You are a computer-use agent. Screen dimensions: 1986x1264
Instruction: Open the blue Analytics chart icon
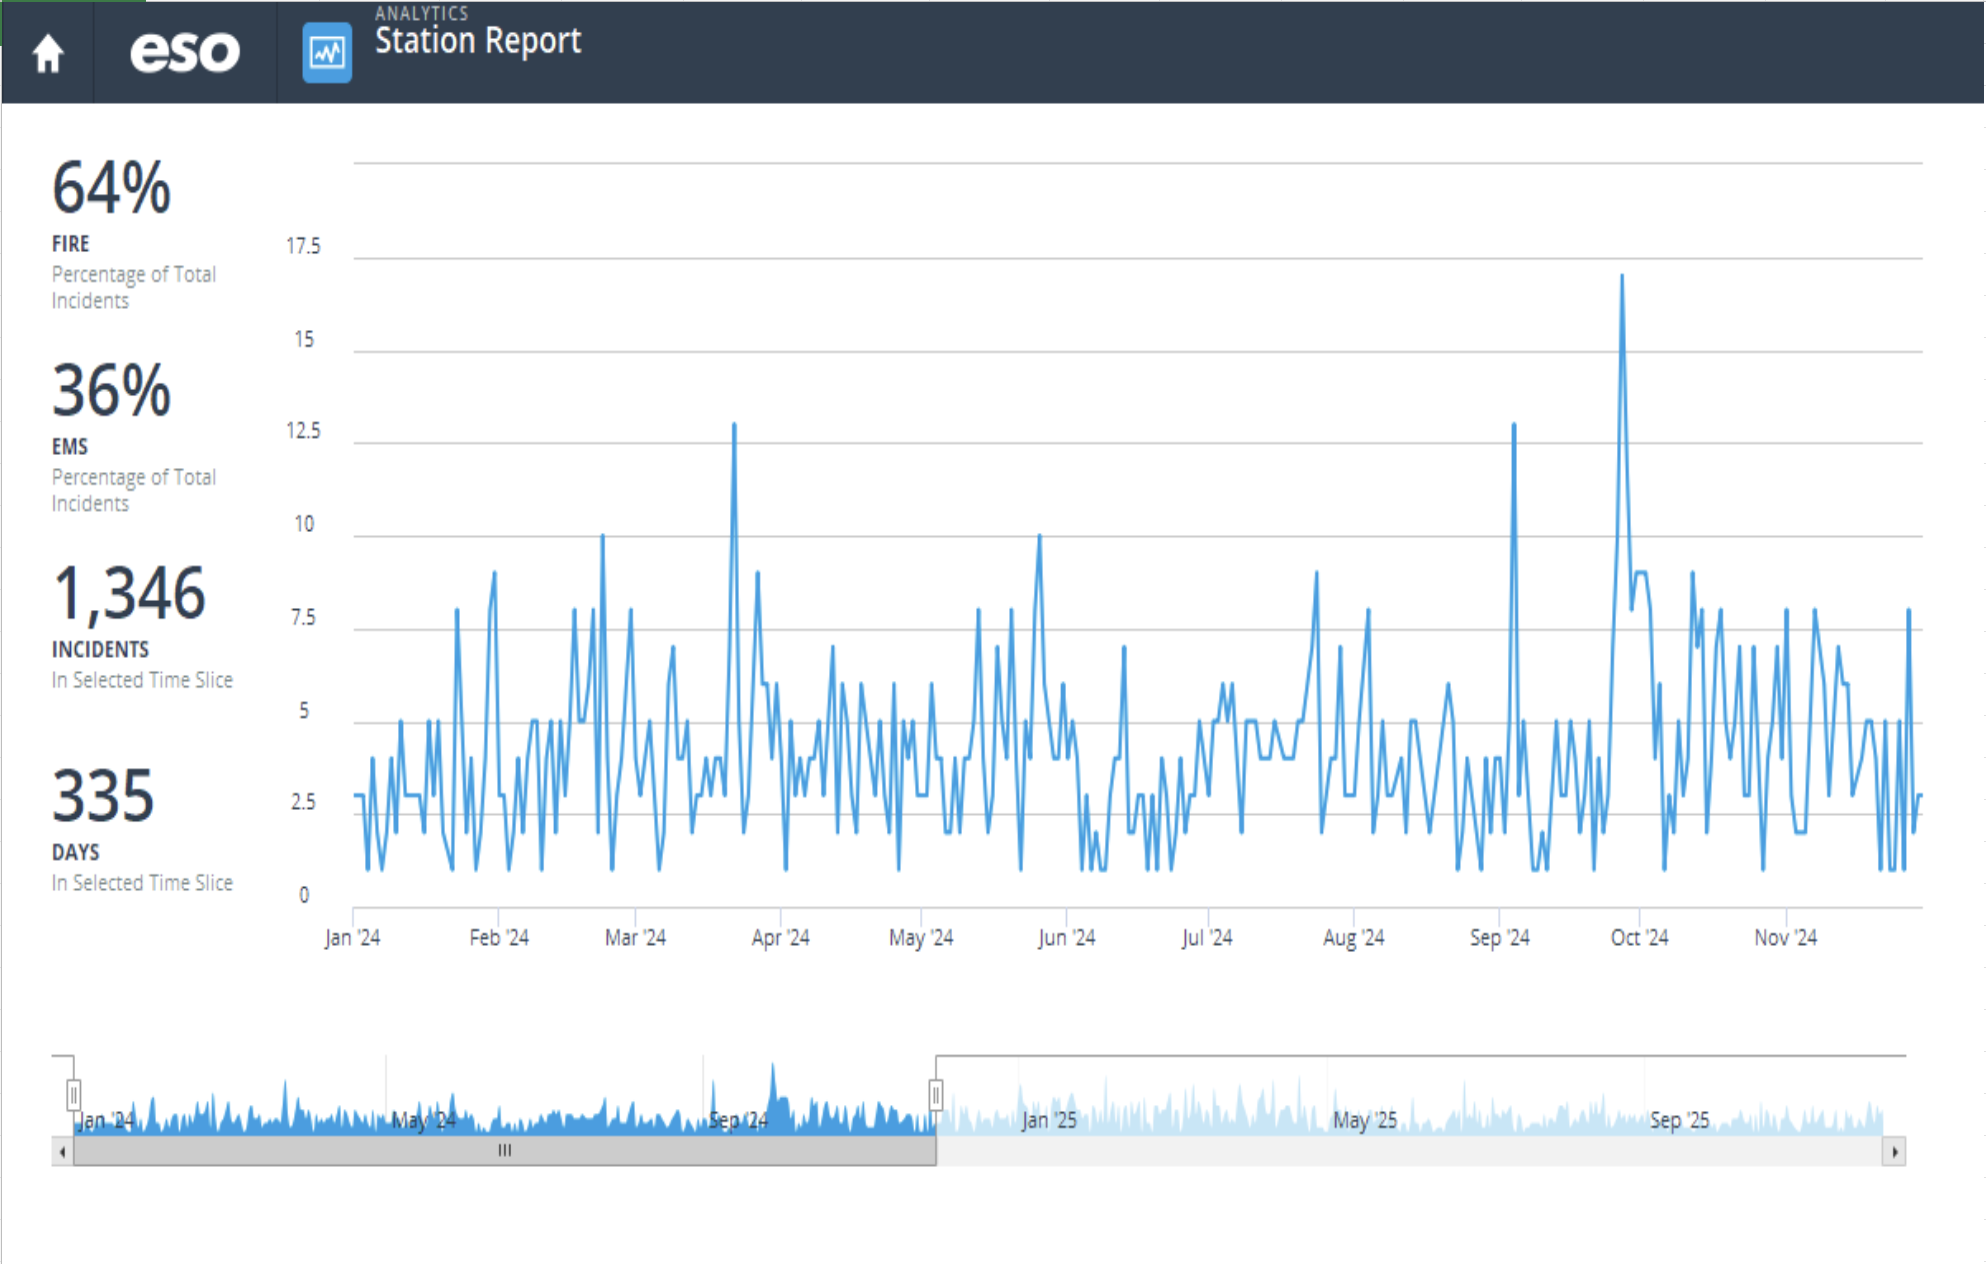327,52
